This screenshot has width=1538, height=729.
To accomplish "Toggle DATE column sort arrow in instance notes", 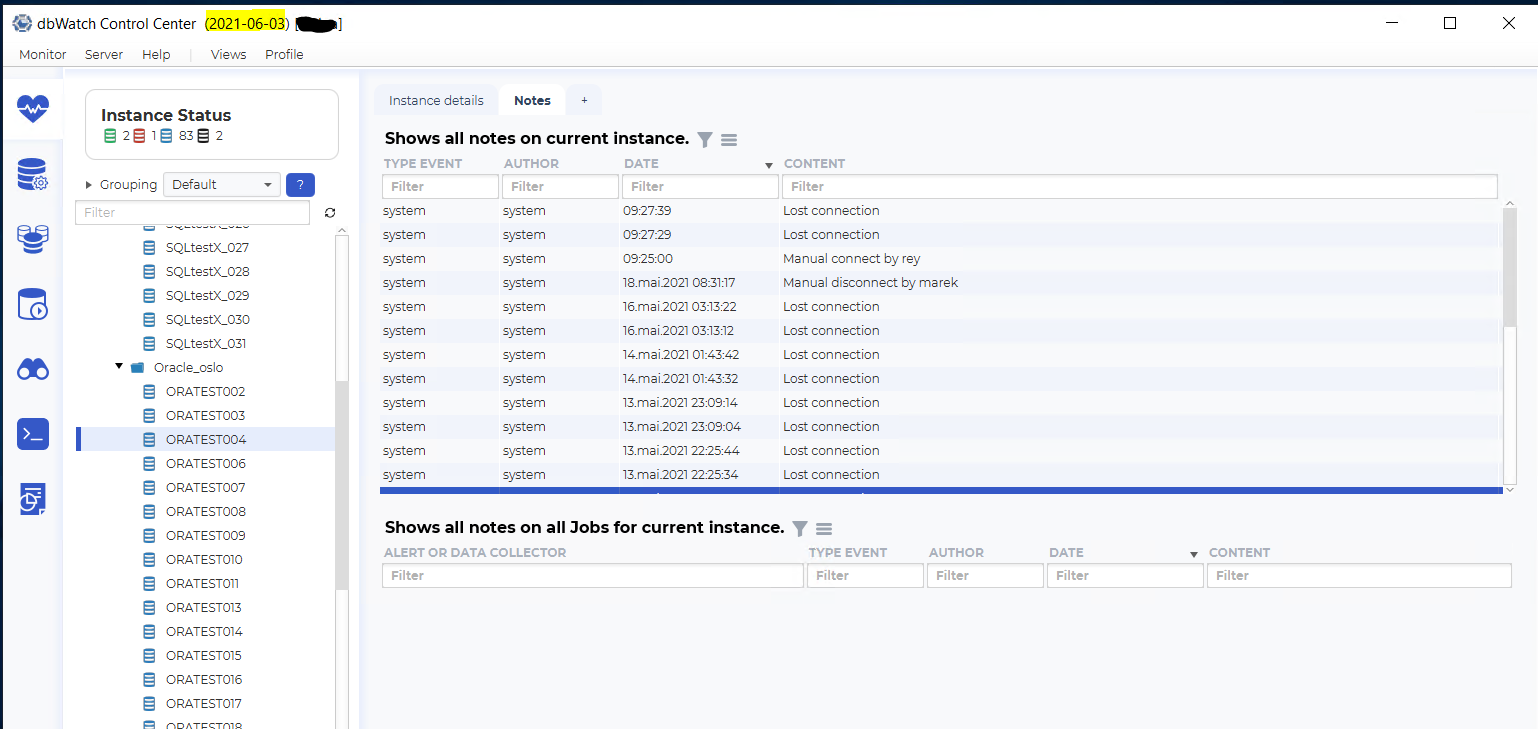I will click(x=769, y=165).
